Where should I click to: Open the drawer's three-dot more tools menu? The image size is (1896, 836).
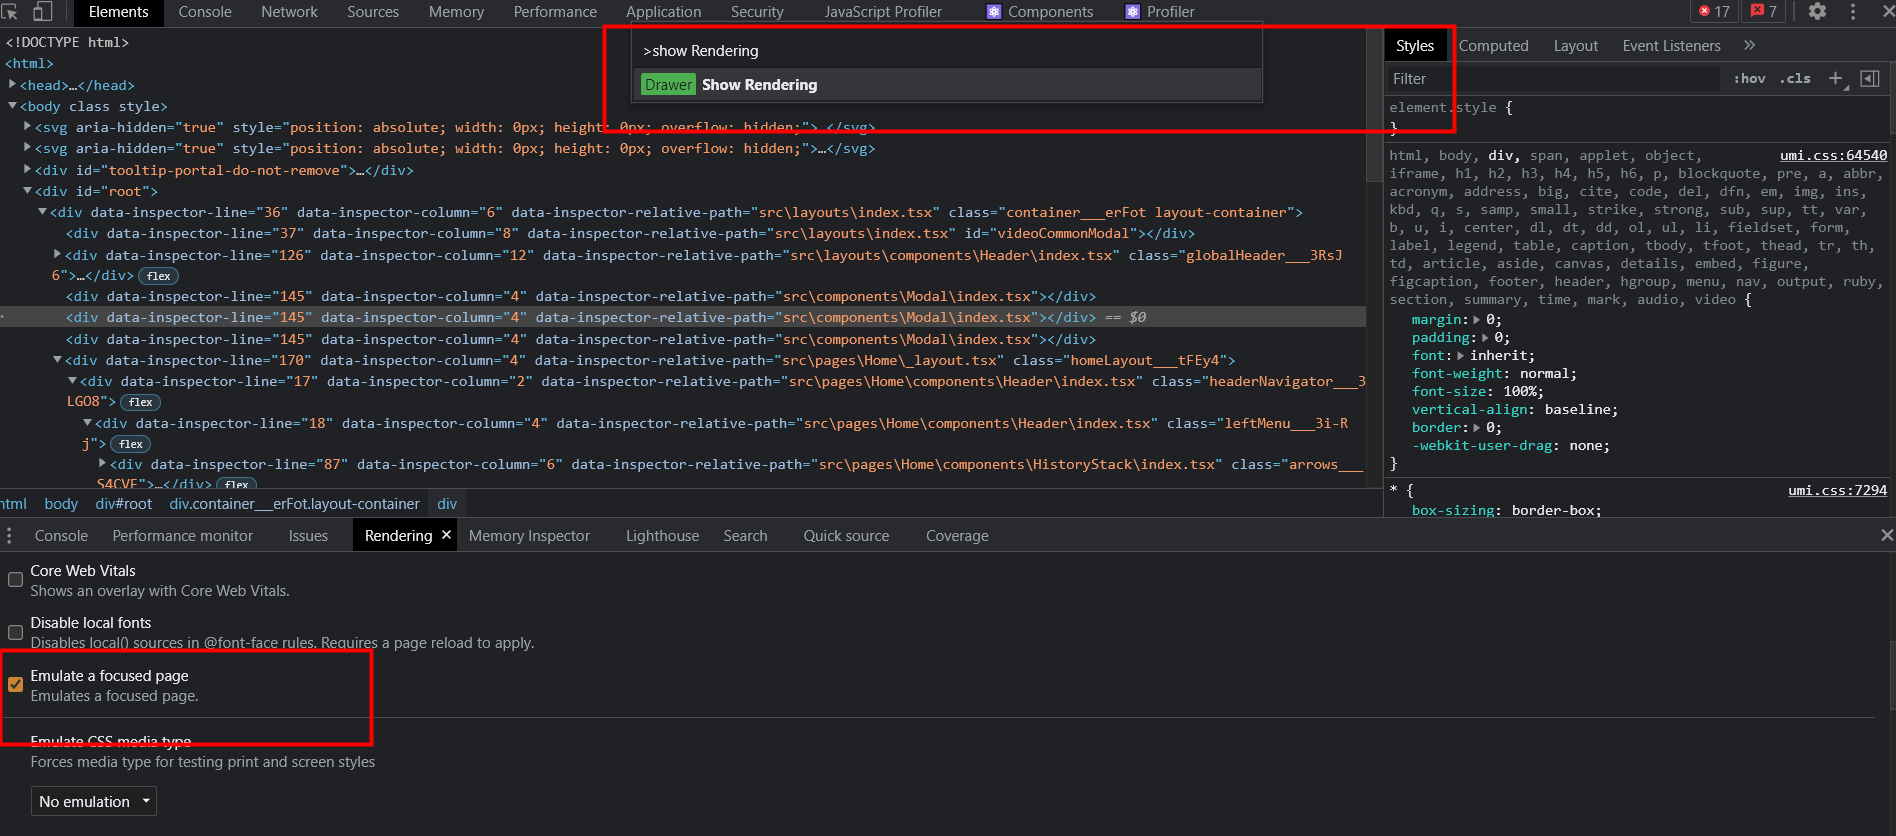(x=9, y=535)
